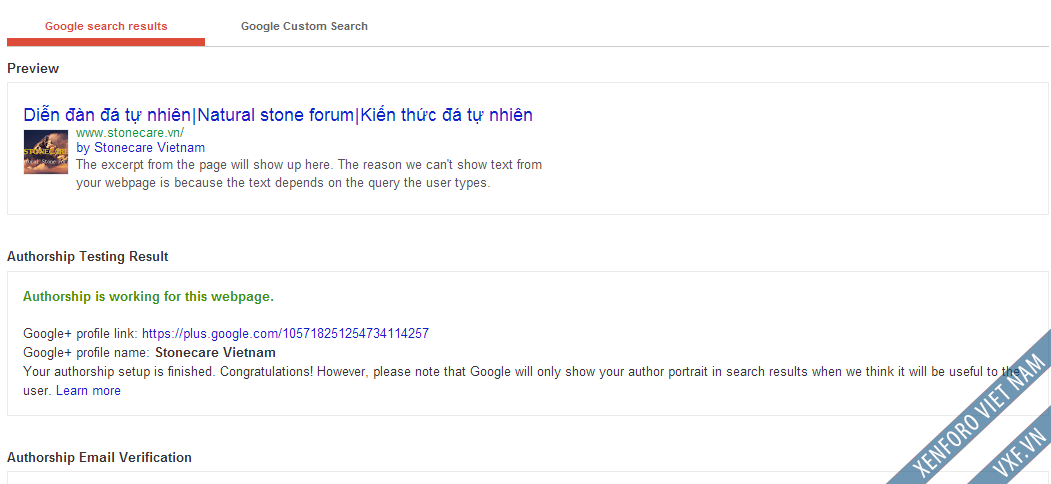Click the green 'Authorship is working' message
Screen dimensions: 1051x484
click(x=148, y=297)
